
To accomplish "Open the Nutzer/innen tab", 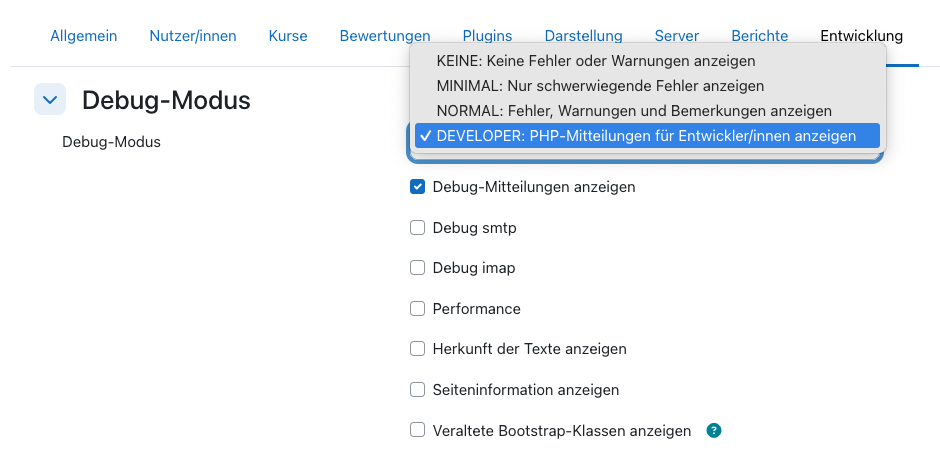I will [x=193, y=36].
